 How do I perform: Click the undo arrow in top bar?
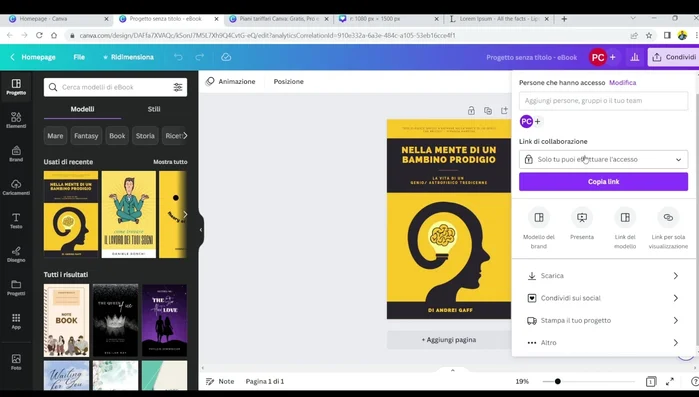point(178,57)
